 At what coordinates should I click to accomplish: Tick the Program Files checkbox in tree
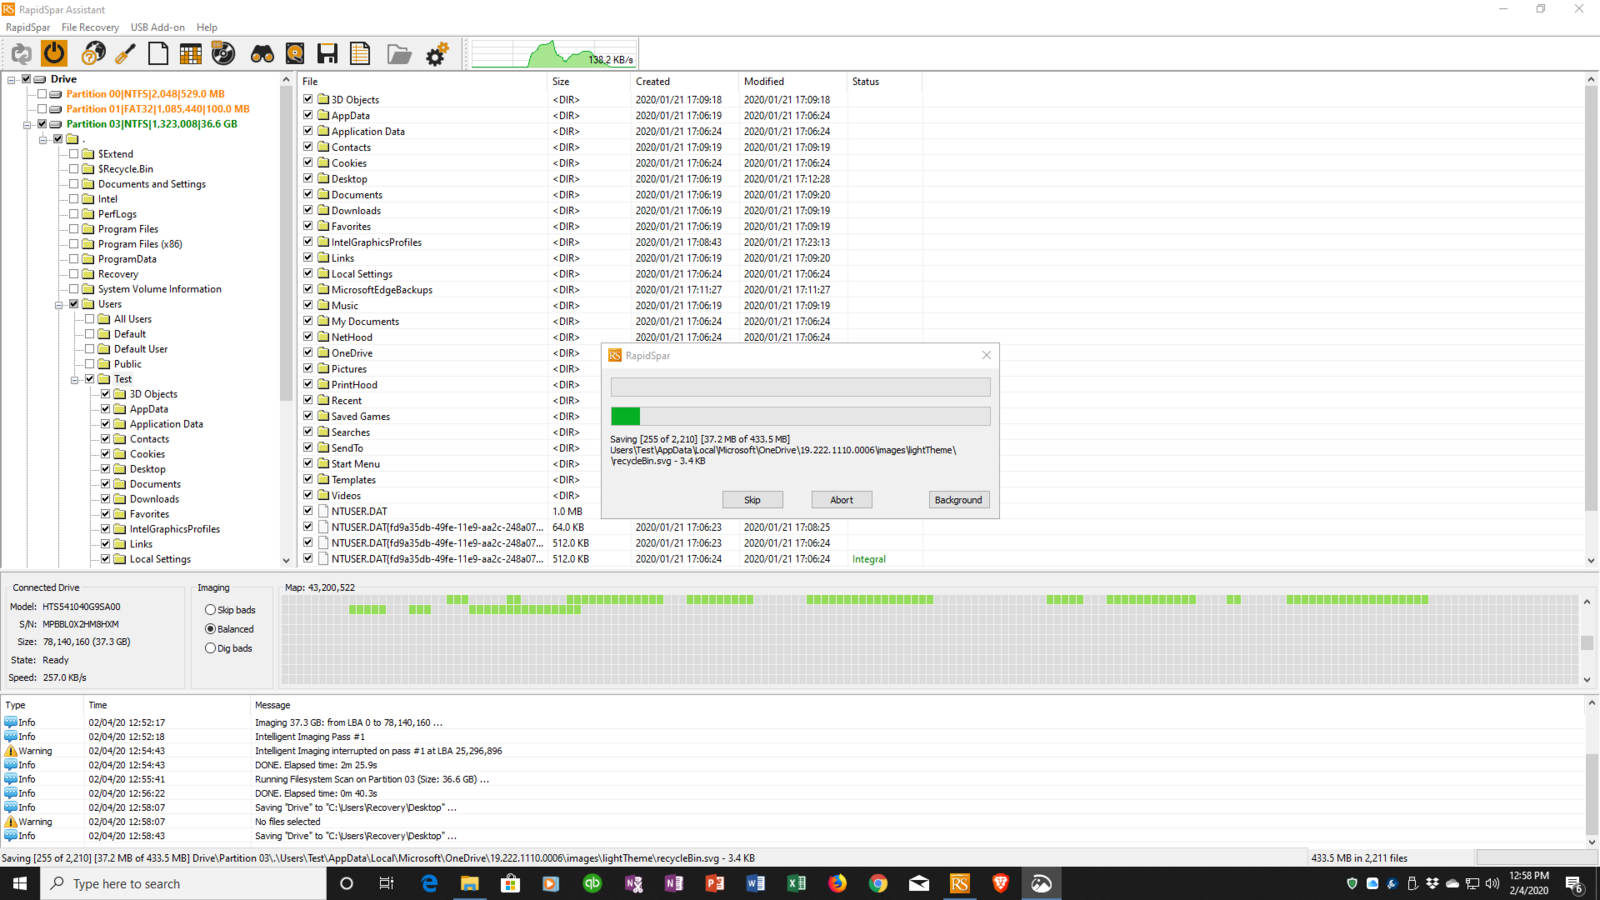[74, 229]
